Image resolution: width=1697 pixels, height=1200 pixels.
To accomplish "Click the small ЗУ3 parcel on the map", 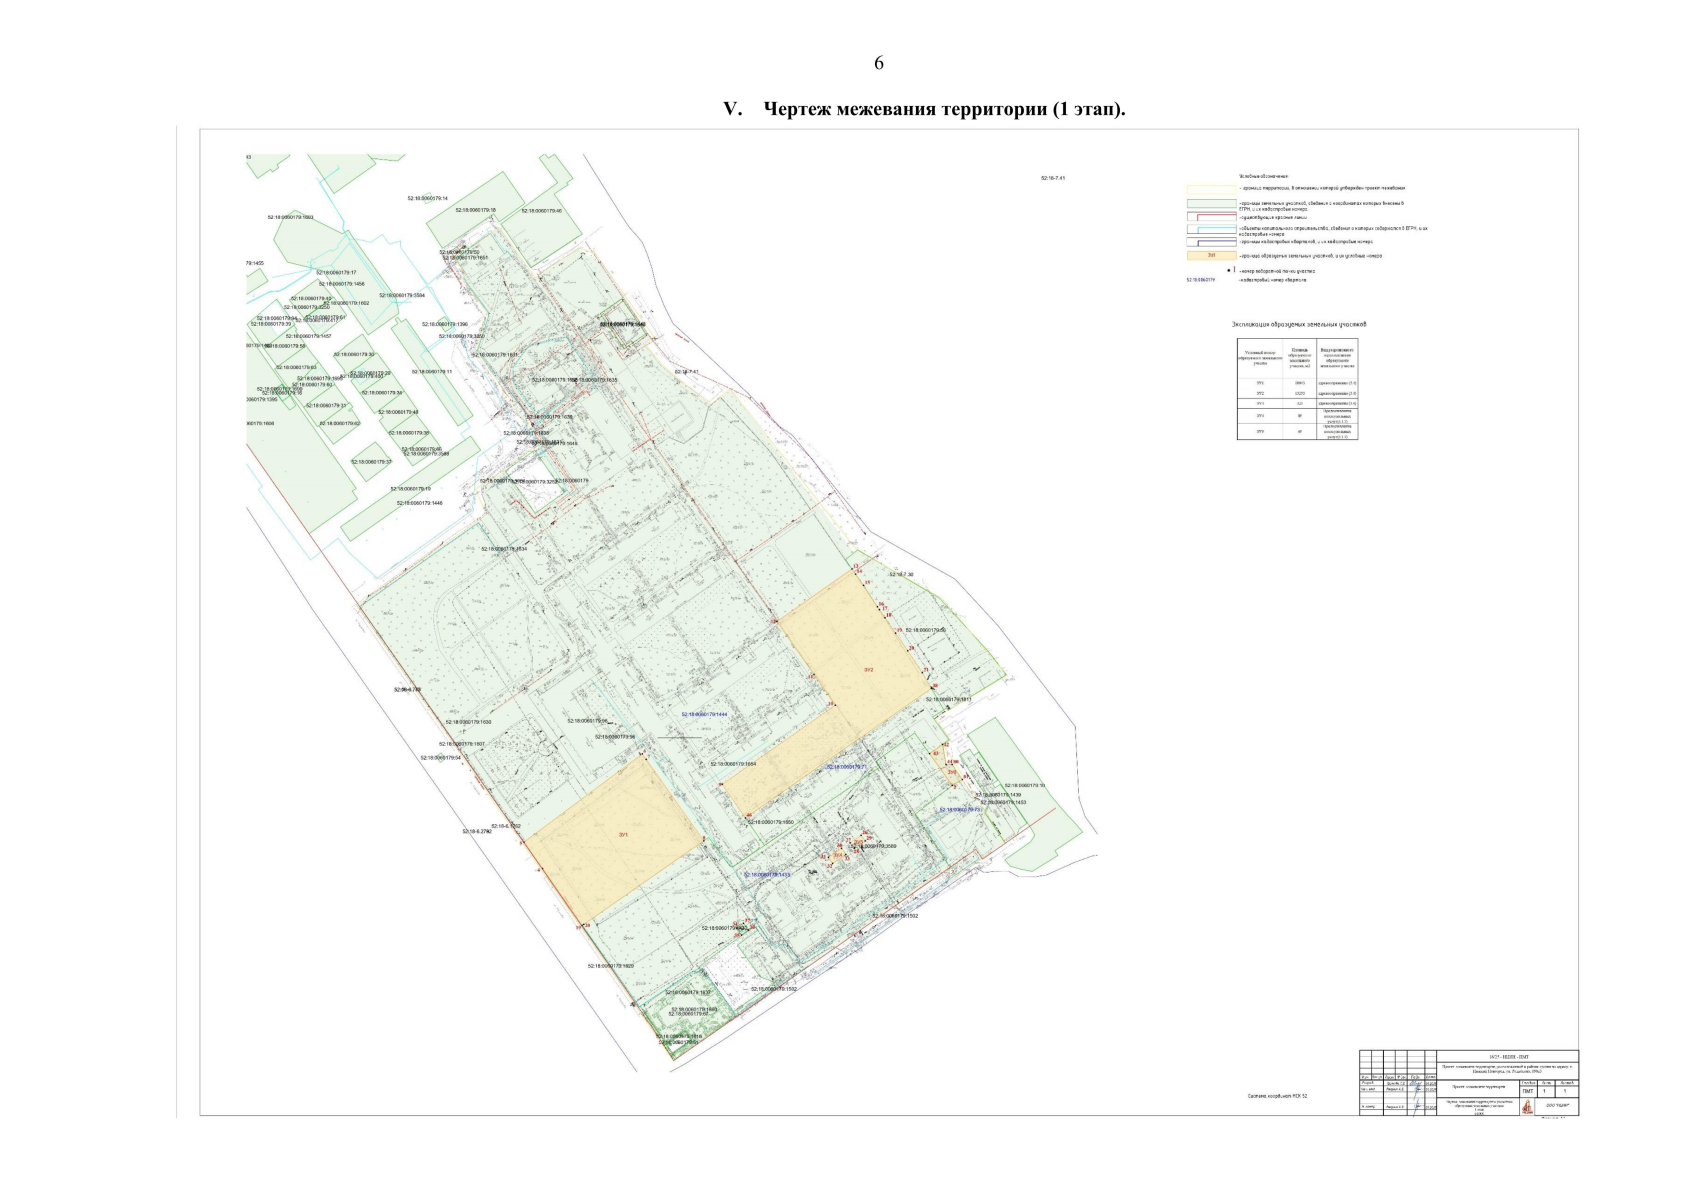I will click(x=951, y=772).
